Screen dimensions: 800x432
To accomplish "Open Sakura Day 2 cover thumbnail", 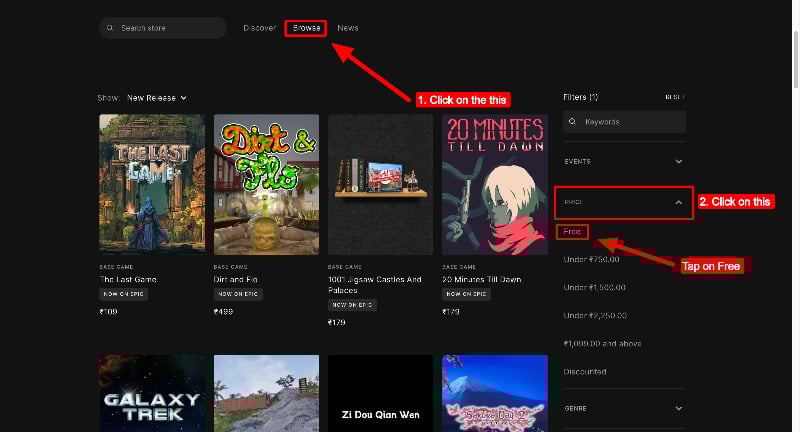I will 495,393.
